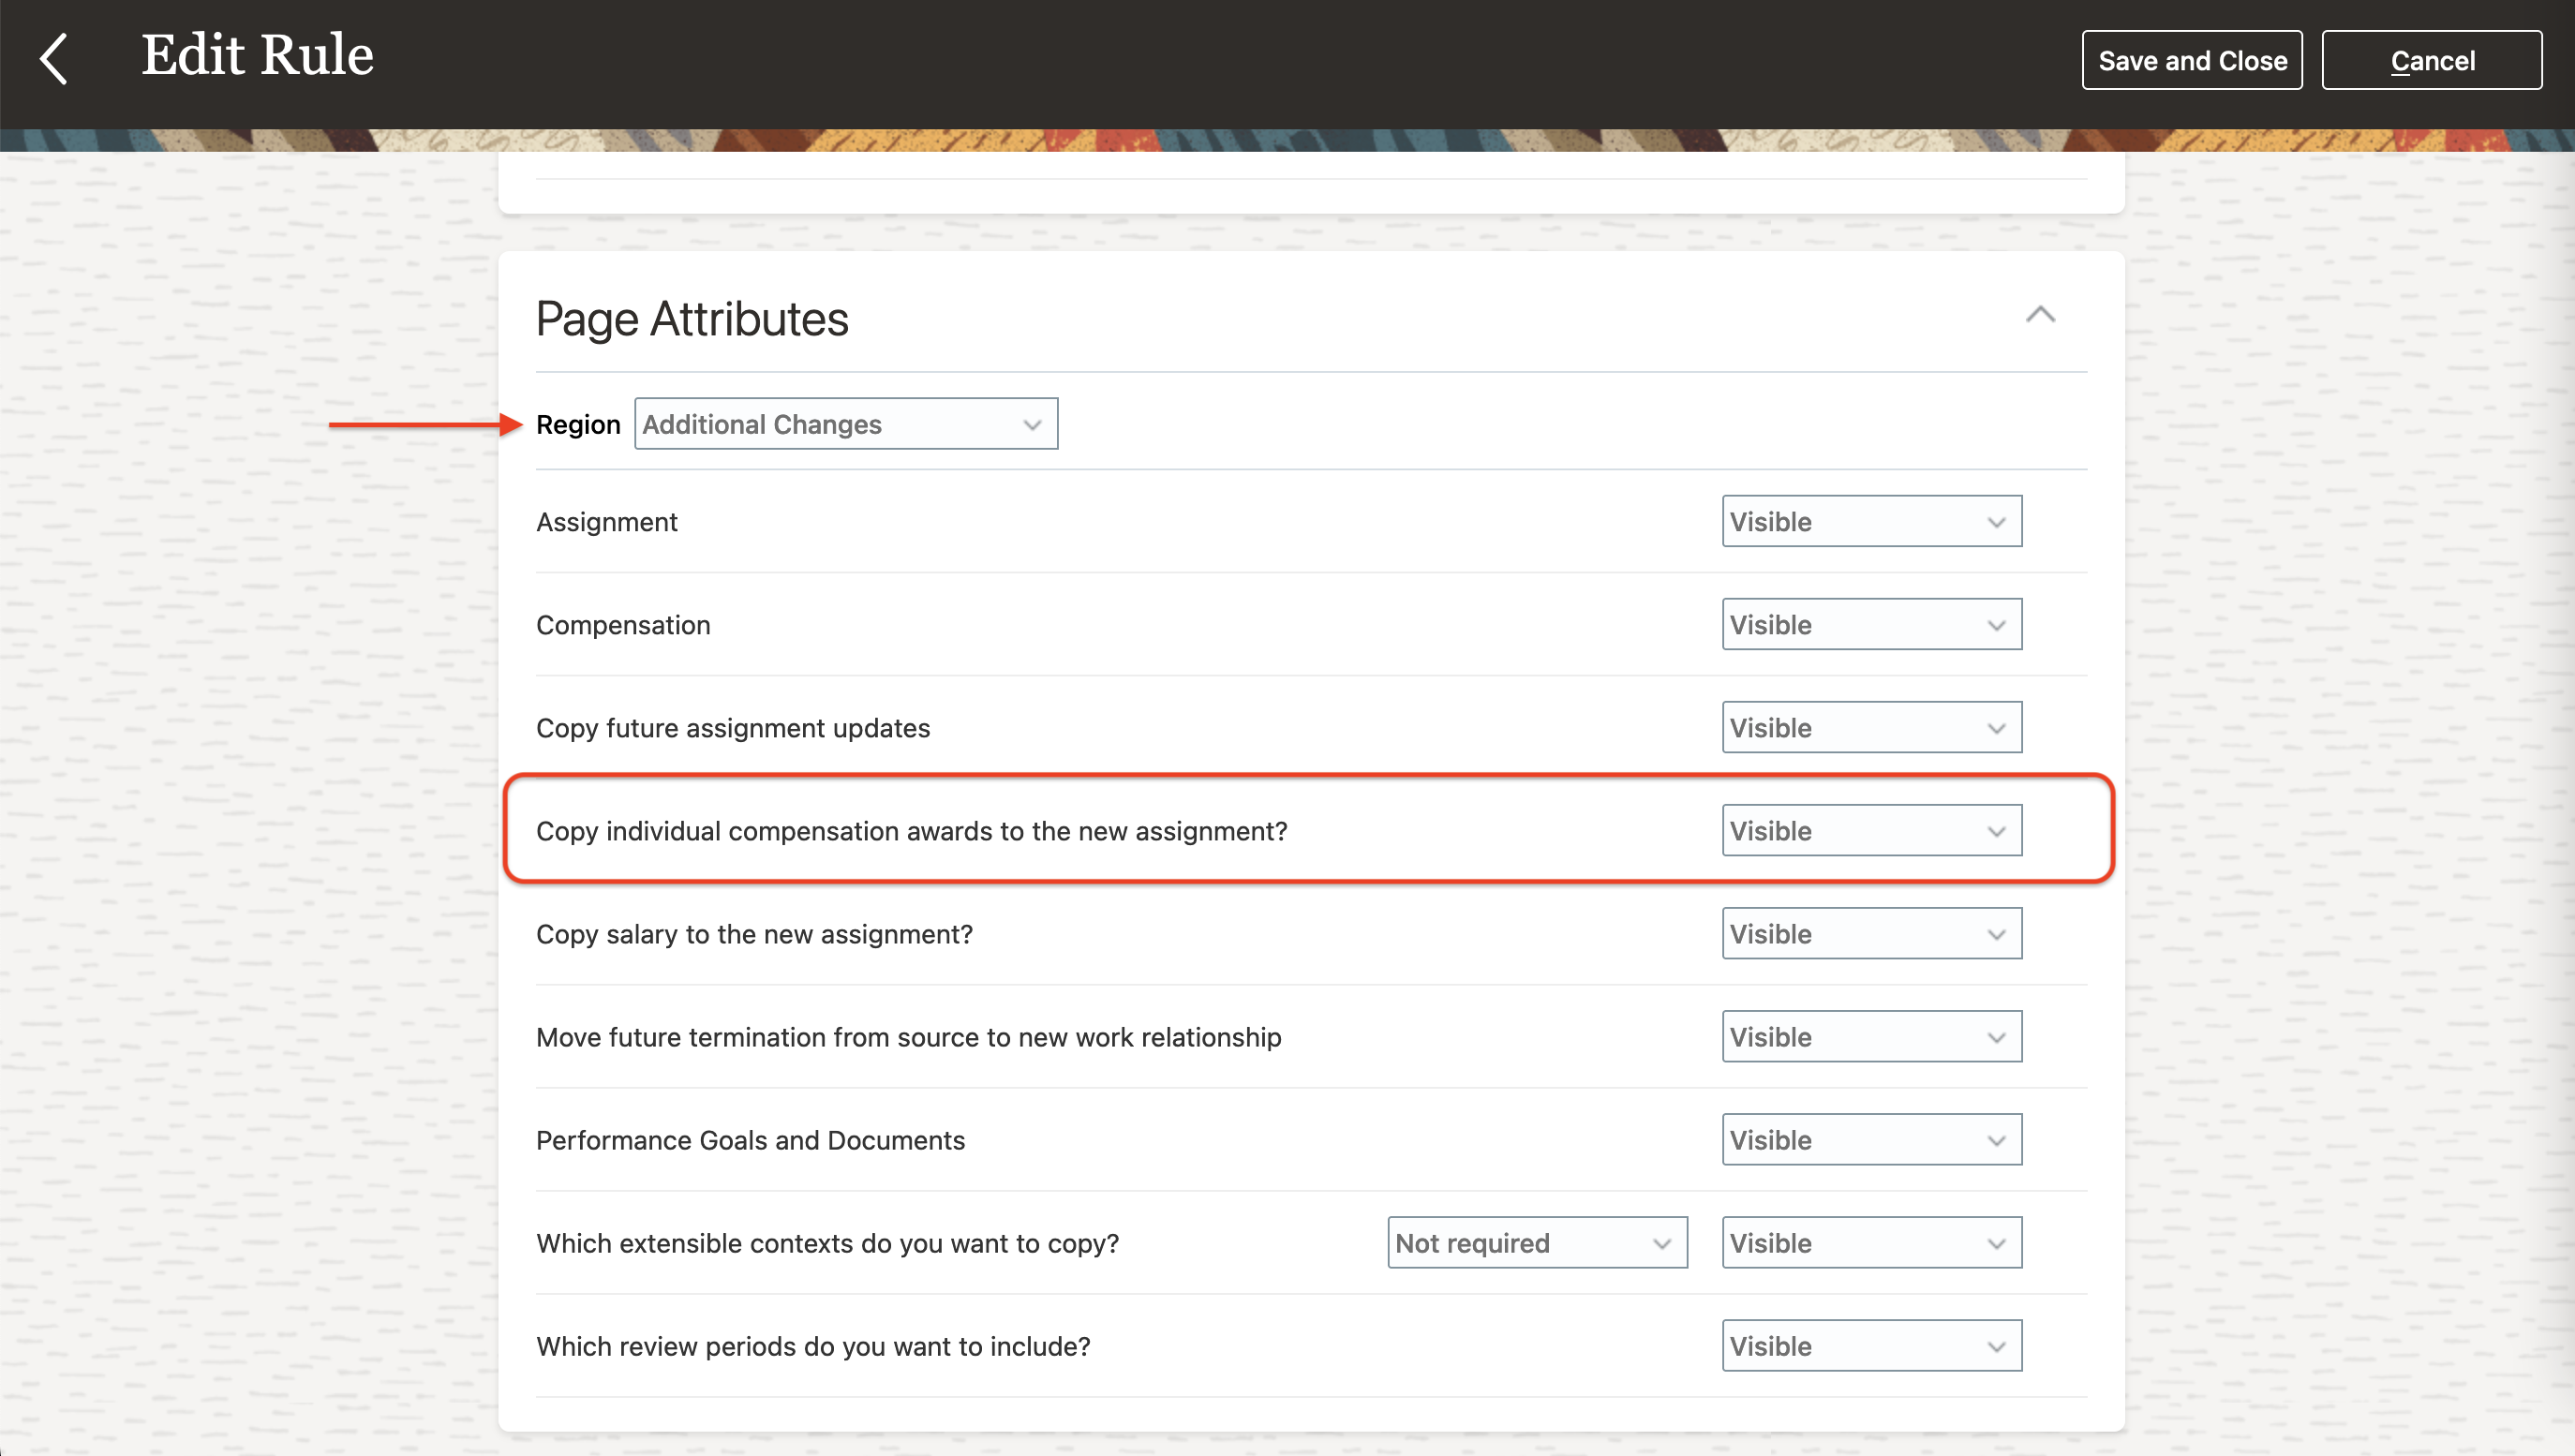Screen dimensions: 2575x1456
Task: Click the Edit Rule page title
Action: point(257,55)
